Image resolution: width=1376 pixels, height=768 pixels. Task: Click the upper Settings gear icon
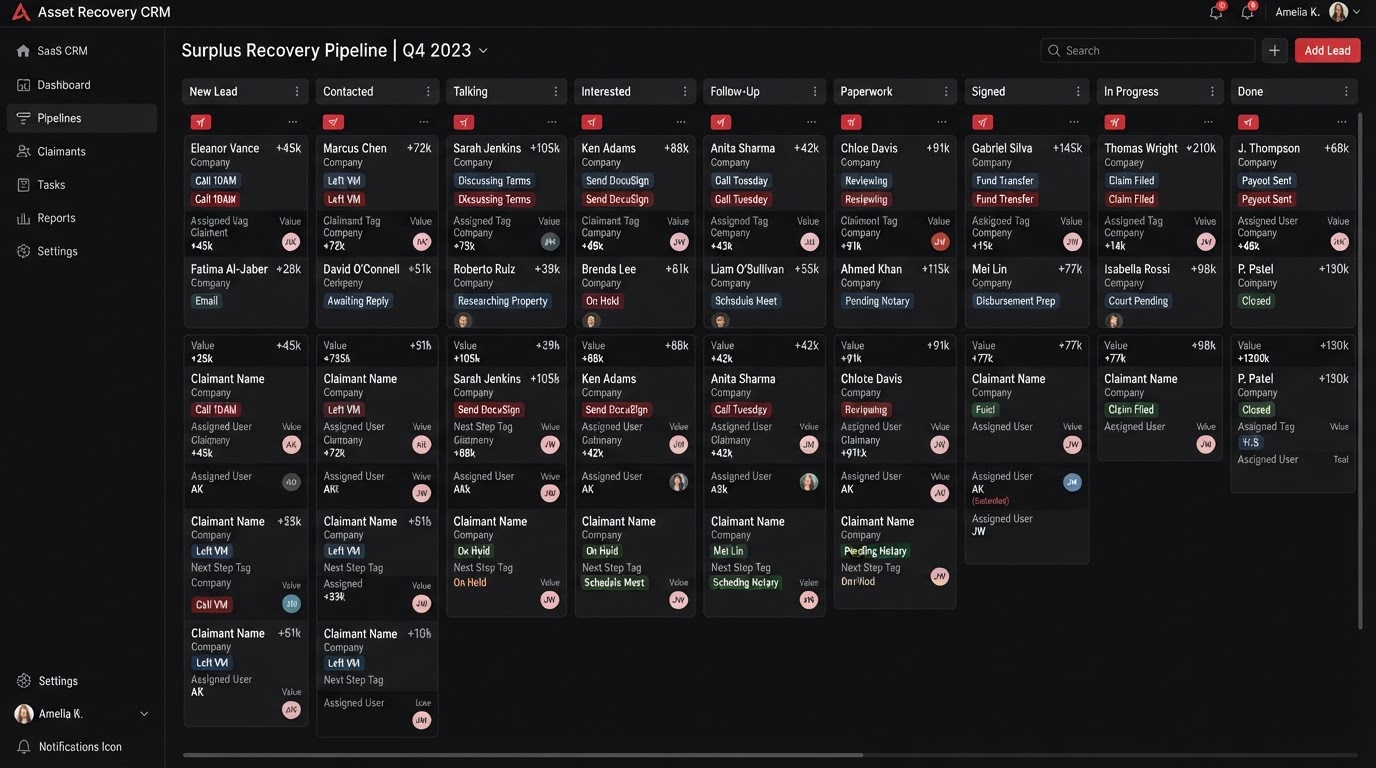23,251
